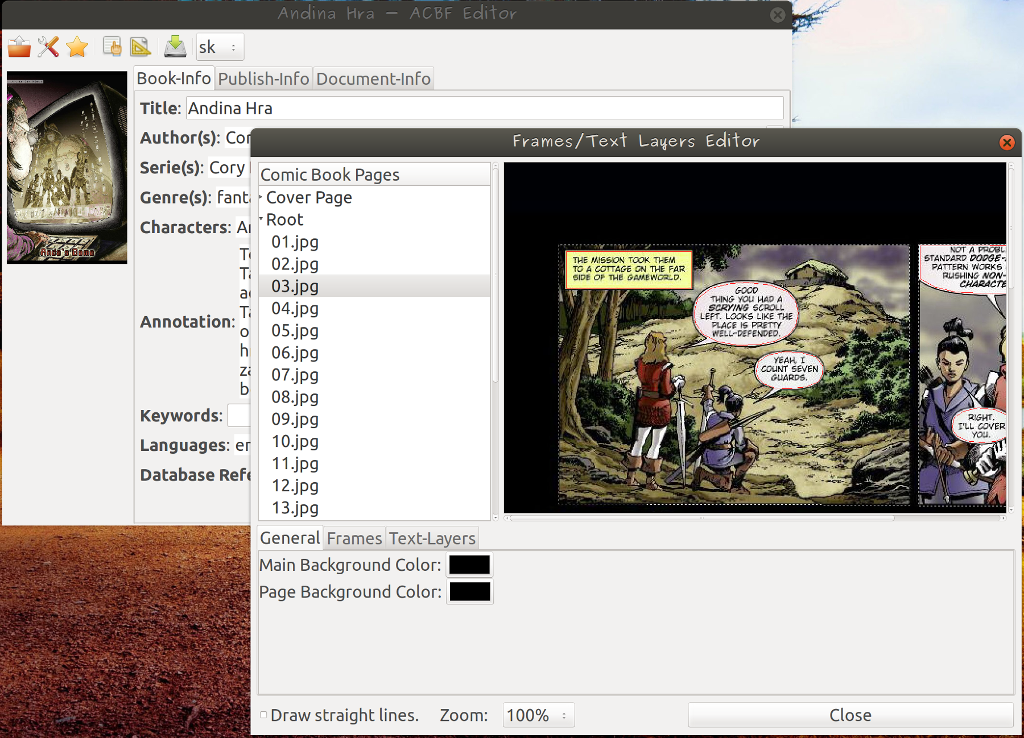The image size is (1024, 738).
Task: Click the "Page Background Color:" label
Action: point(350,592)
